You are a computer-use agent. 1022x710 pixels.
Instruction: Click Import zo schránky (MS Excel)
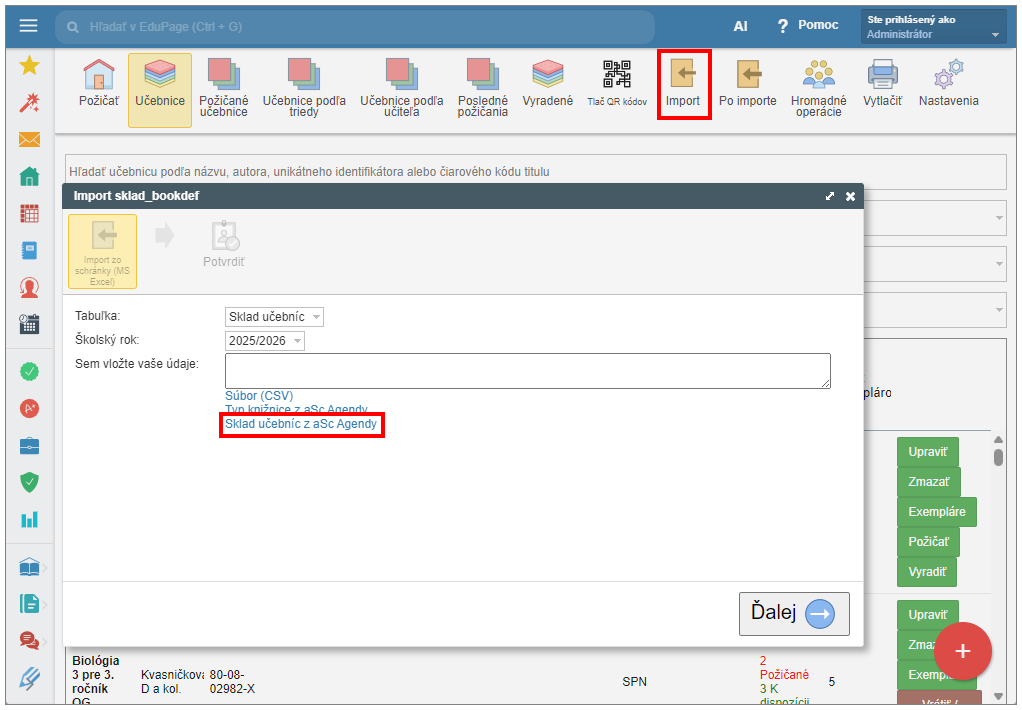(x=102, y=251)
